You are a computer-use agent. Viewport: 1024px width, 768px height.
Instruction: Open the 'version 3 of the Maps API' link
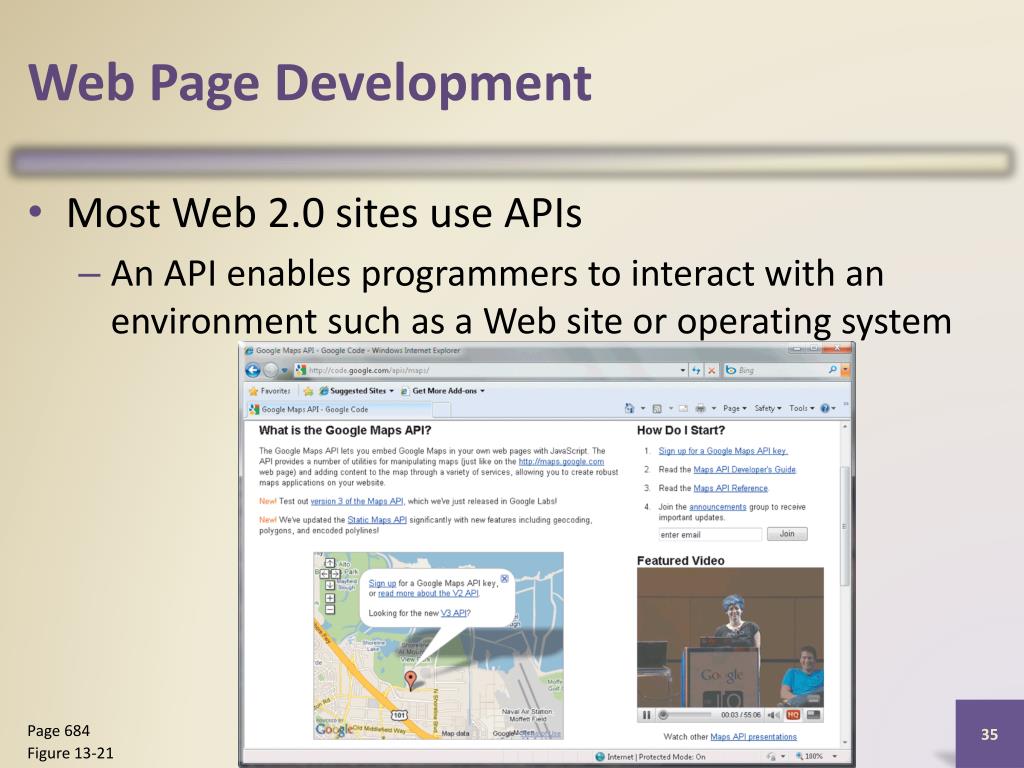pos(357,502)
